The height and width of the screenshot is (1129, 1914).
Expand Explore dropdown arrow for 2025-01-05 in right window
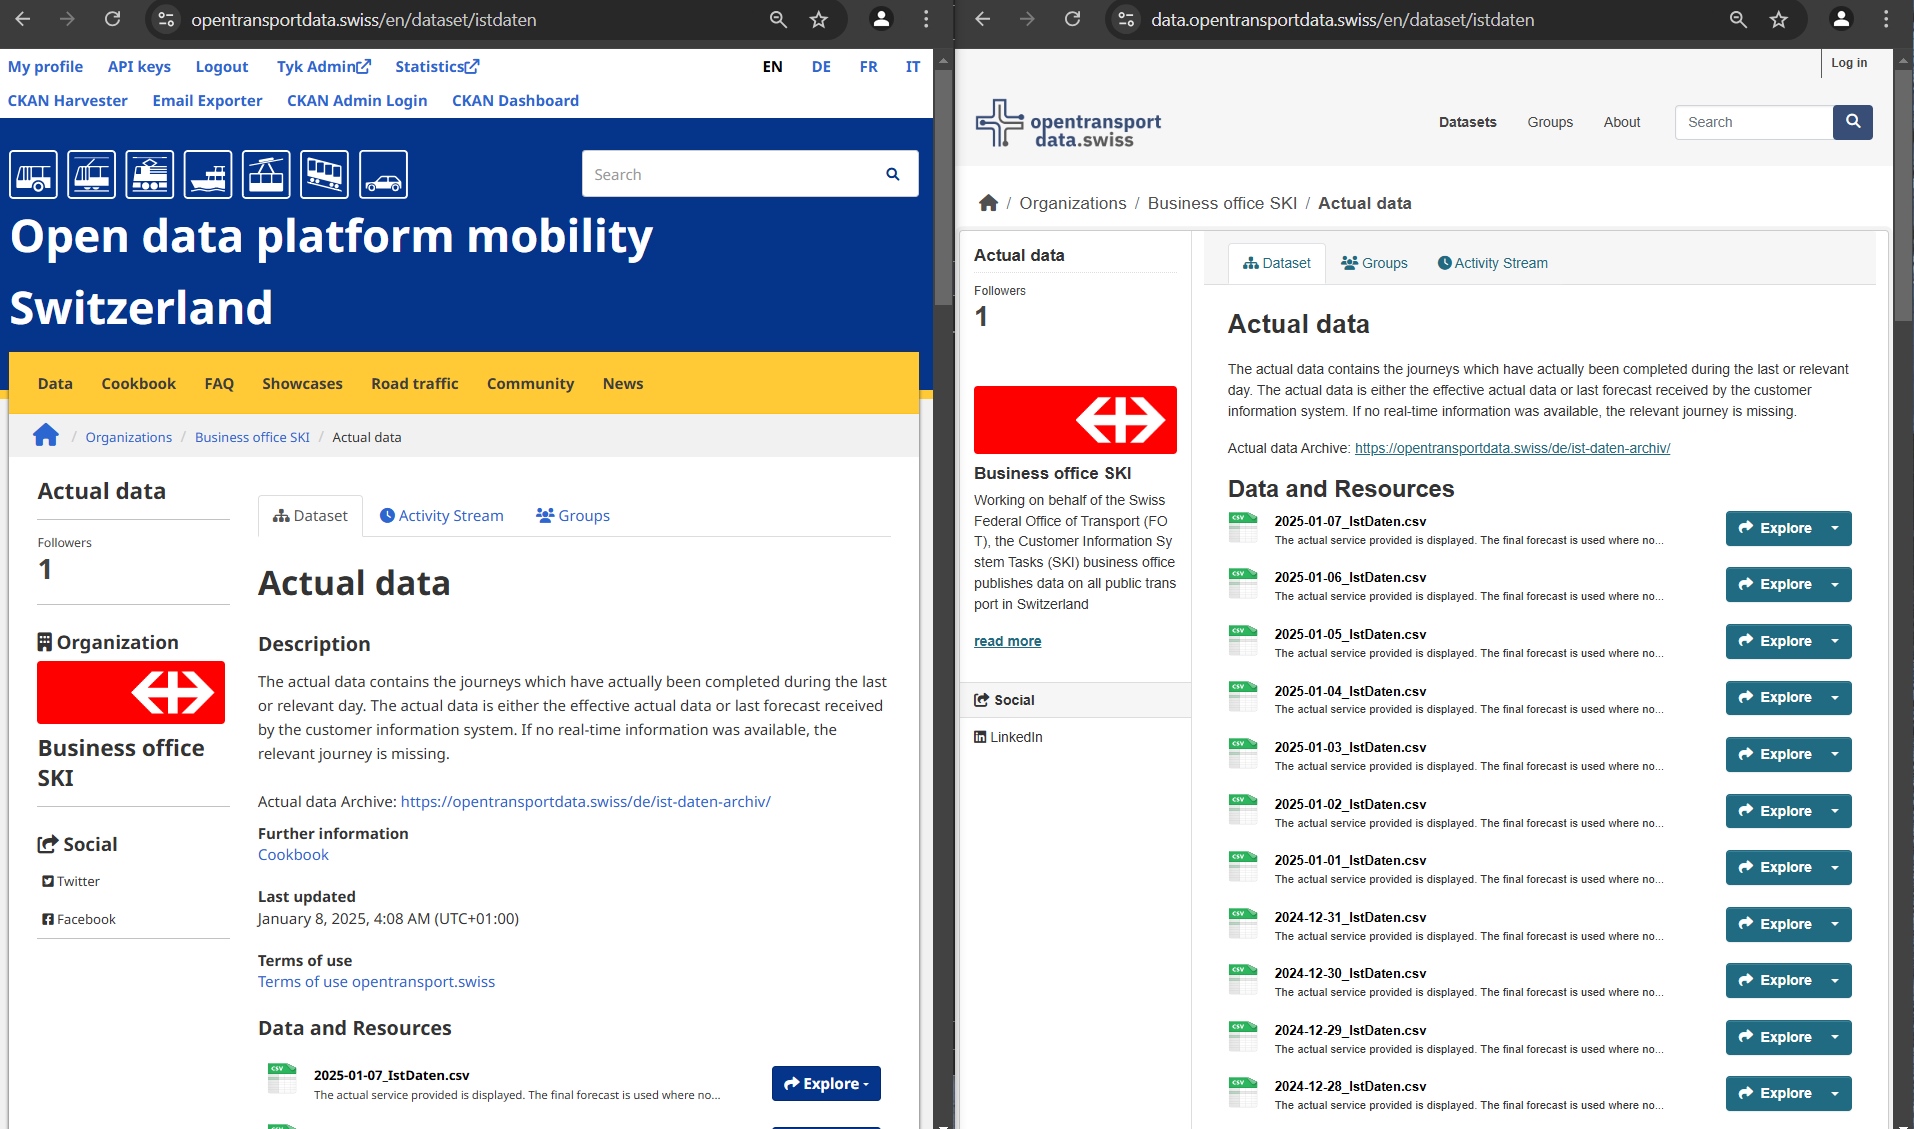pyautogui.click(x=1835, y=641)
